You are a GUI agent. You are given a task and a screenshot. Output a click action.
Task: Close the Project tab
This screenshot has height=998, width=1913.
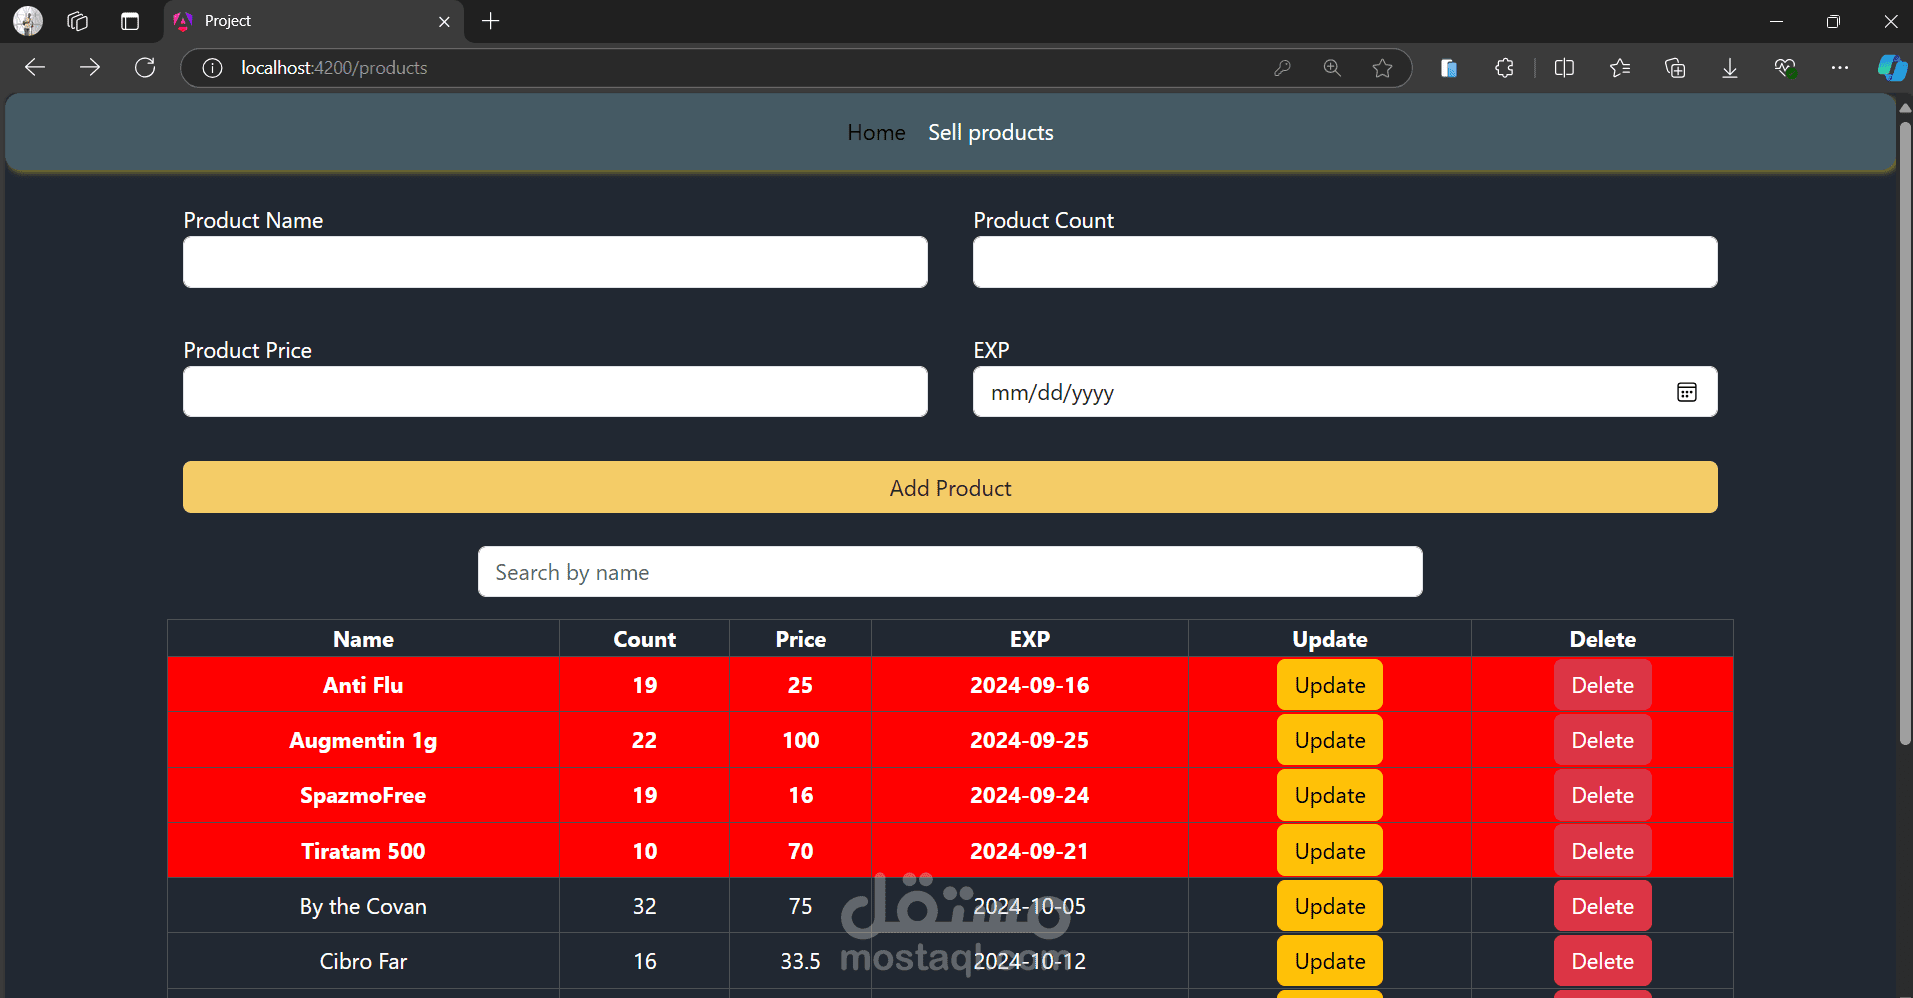[x=444, y=22]
